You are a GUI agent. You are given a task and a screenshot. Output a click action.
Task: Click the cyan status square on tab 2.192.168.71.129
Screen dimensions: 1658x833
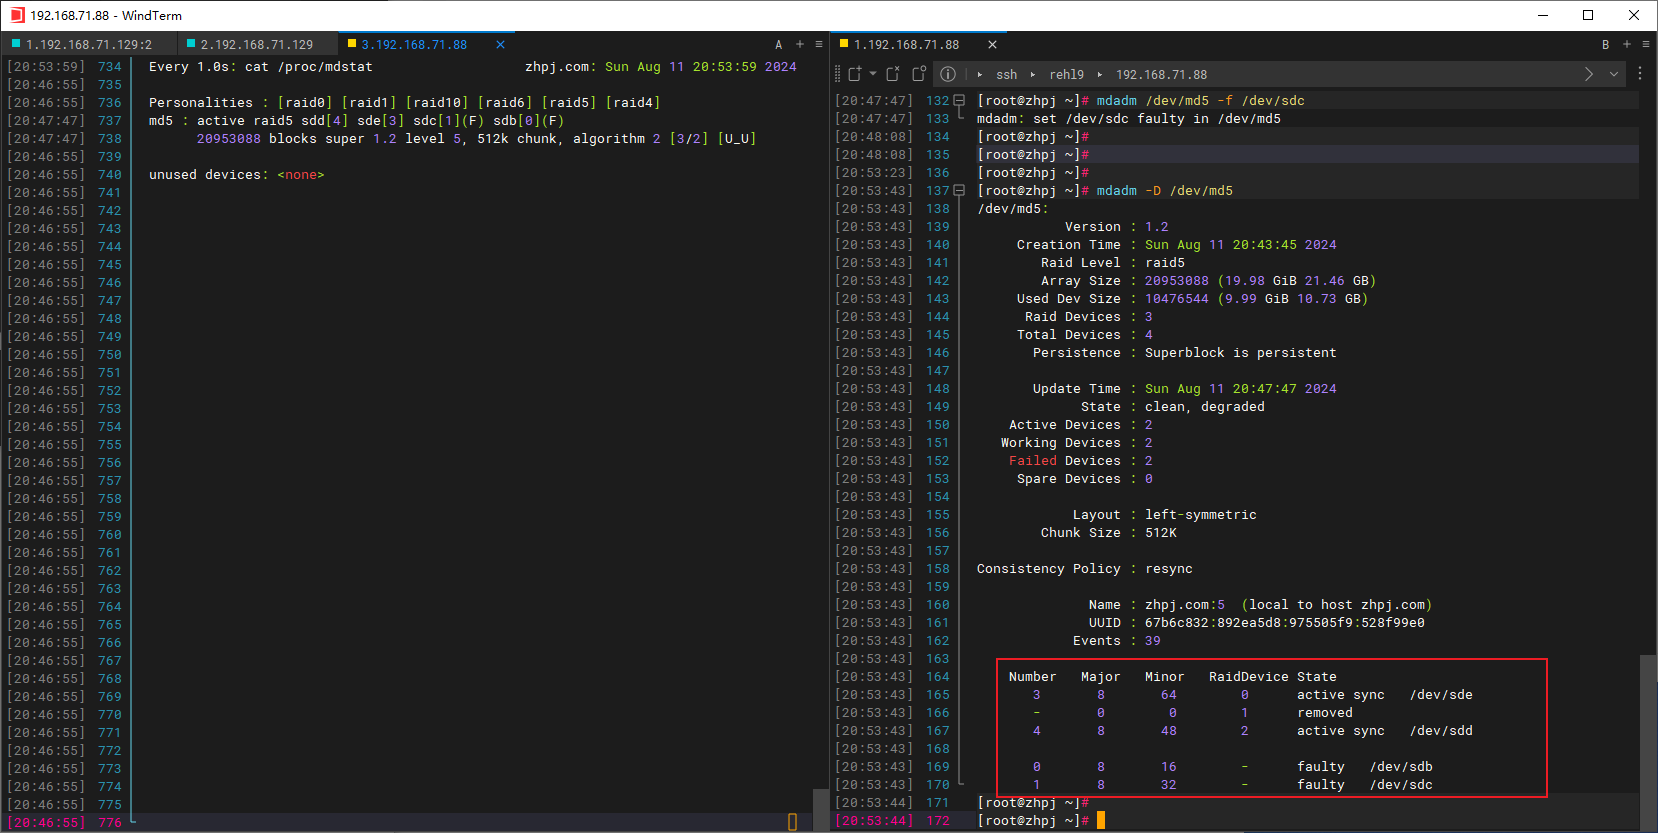(191, 43)
